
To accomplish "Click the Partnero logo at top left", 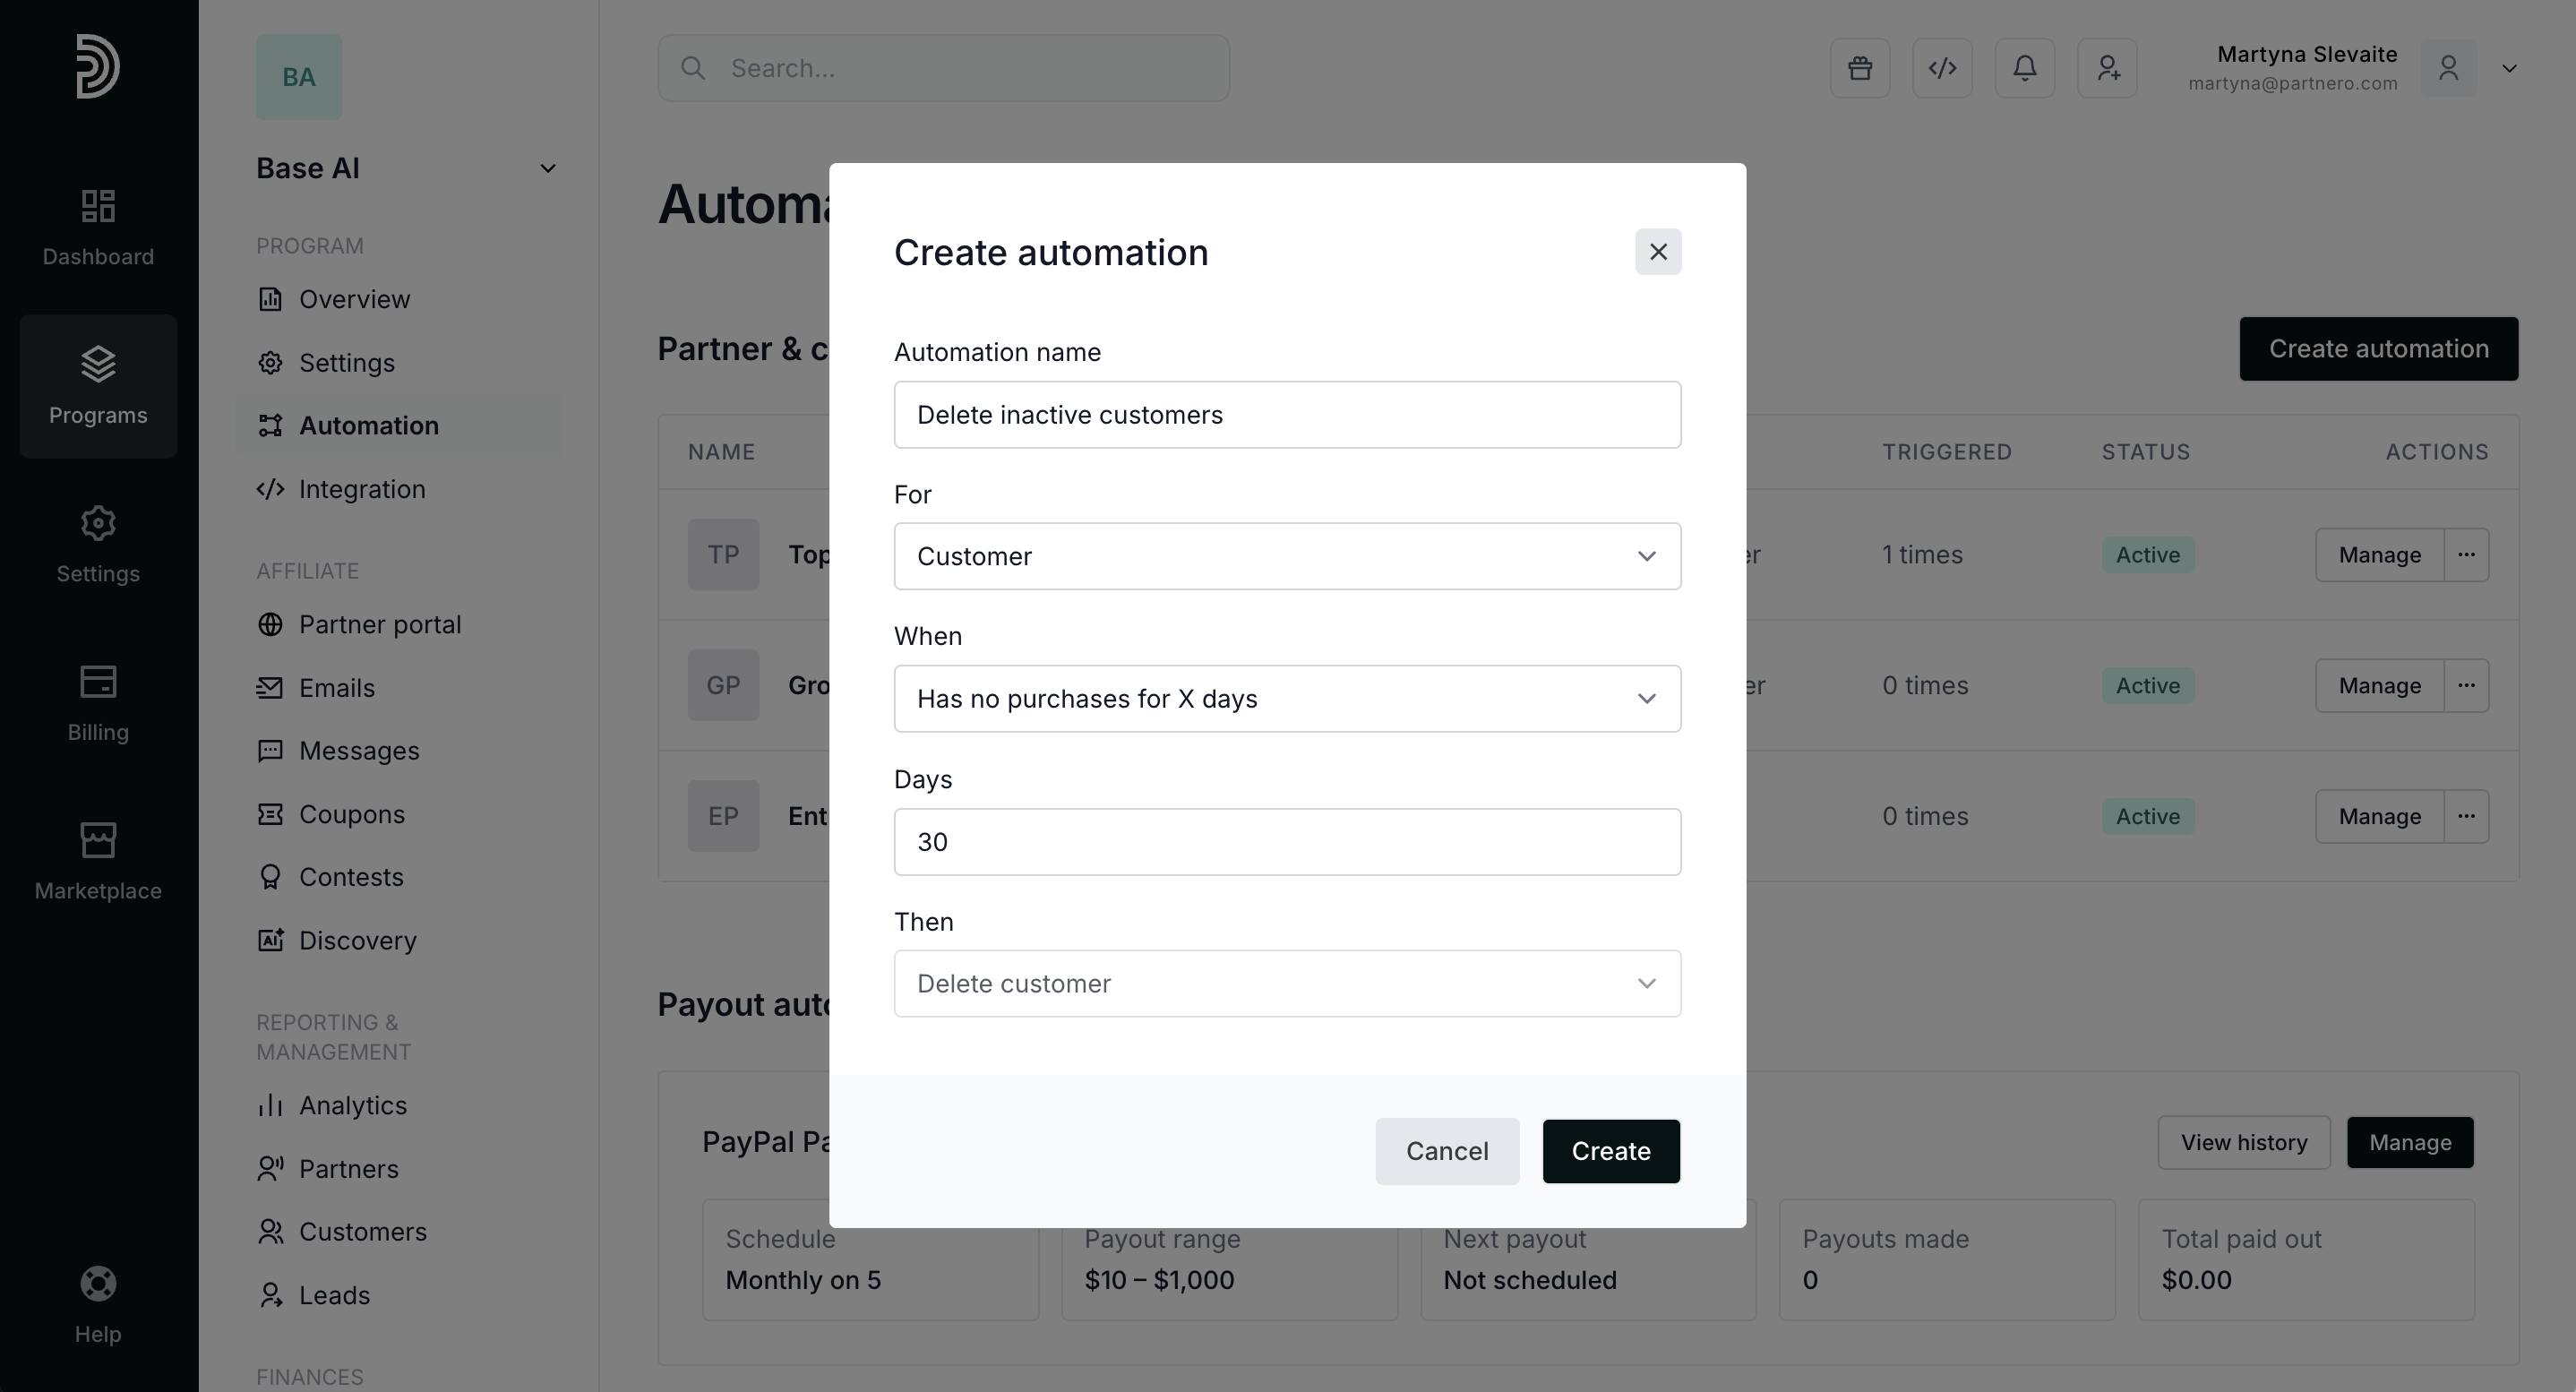I will tap(98, 66).
